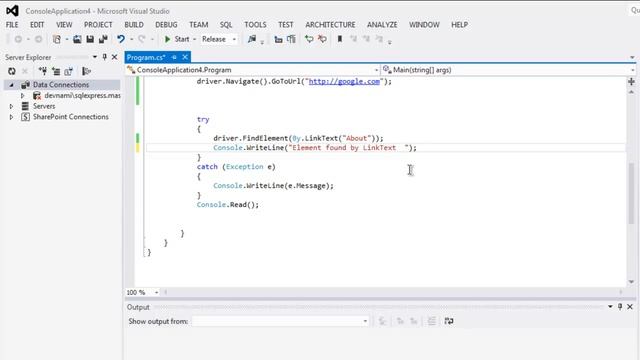This screenshot has height=360, width=640.
Task: Toggle word wrap in the Output panel
Action: click(449, 321)
